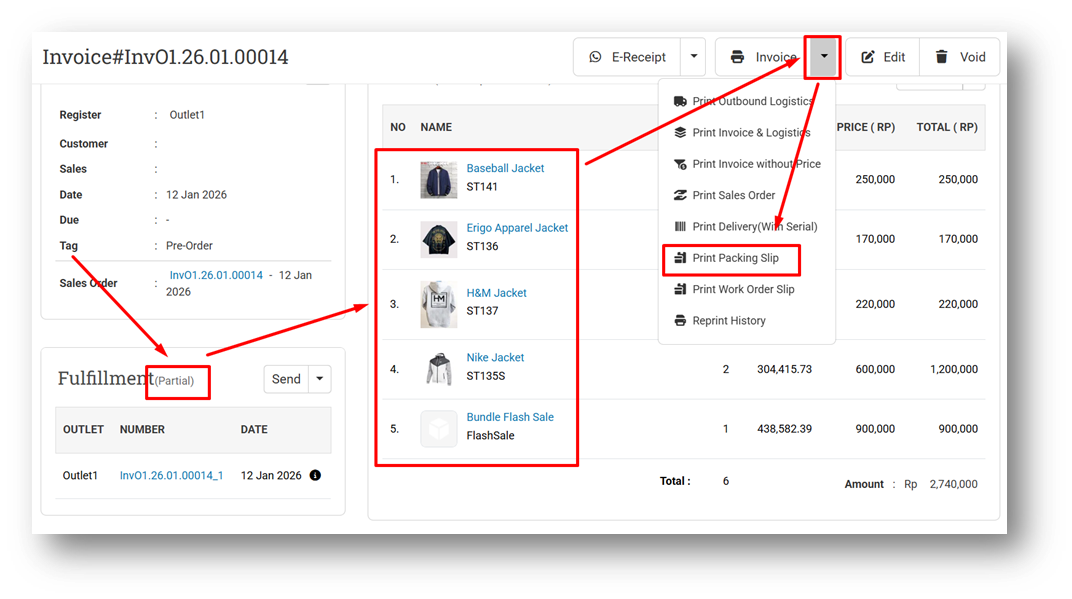
Task: Click the PRICE ( RP) column header
Action: tap(866, 127)
